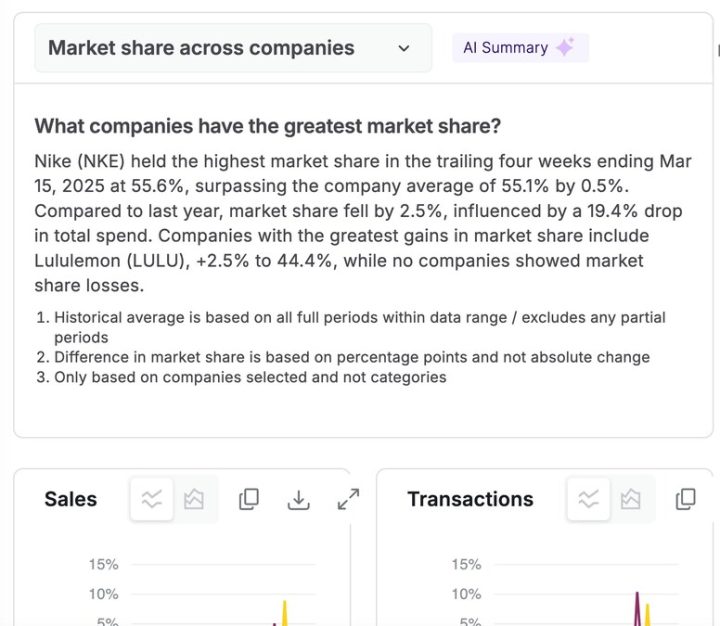The image size is (720, 626).
Task: Switch Transactions chart to line view
Action: (588, 499)
